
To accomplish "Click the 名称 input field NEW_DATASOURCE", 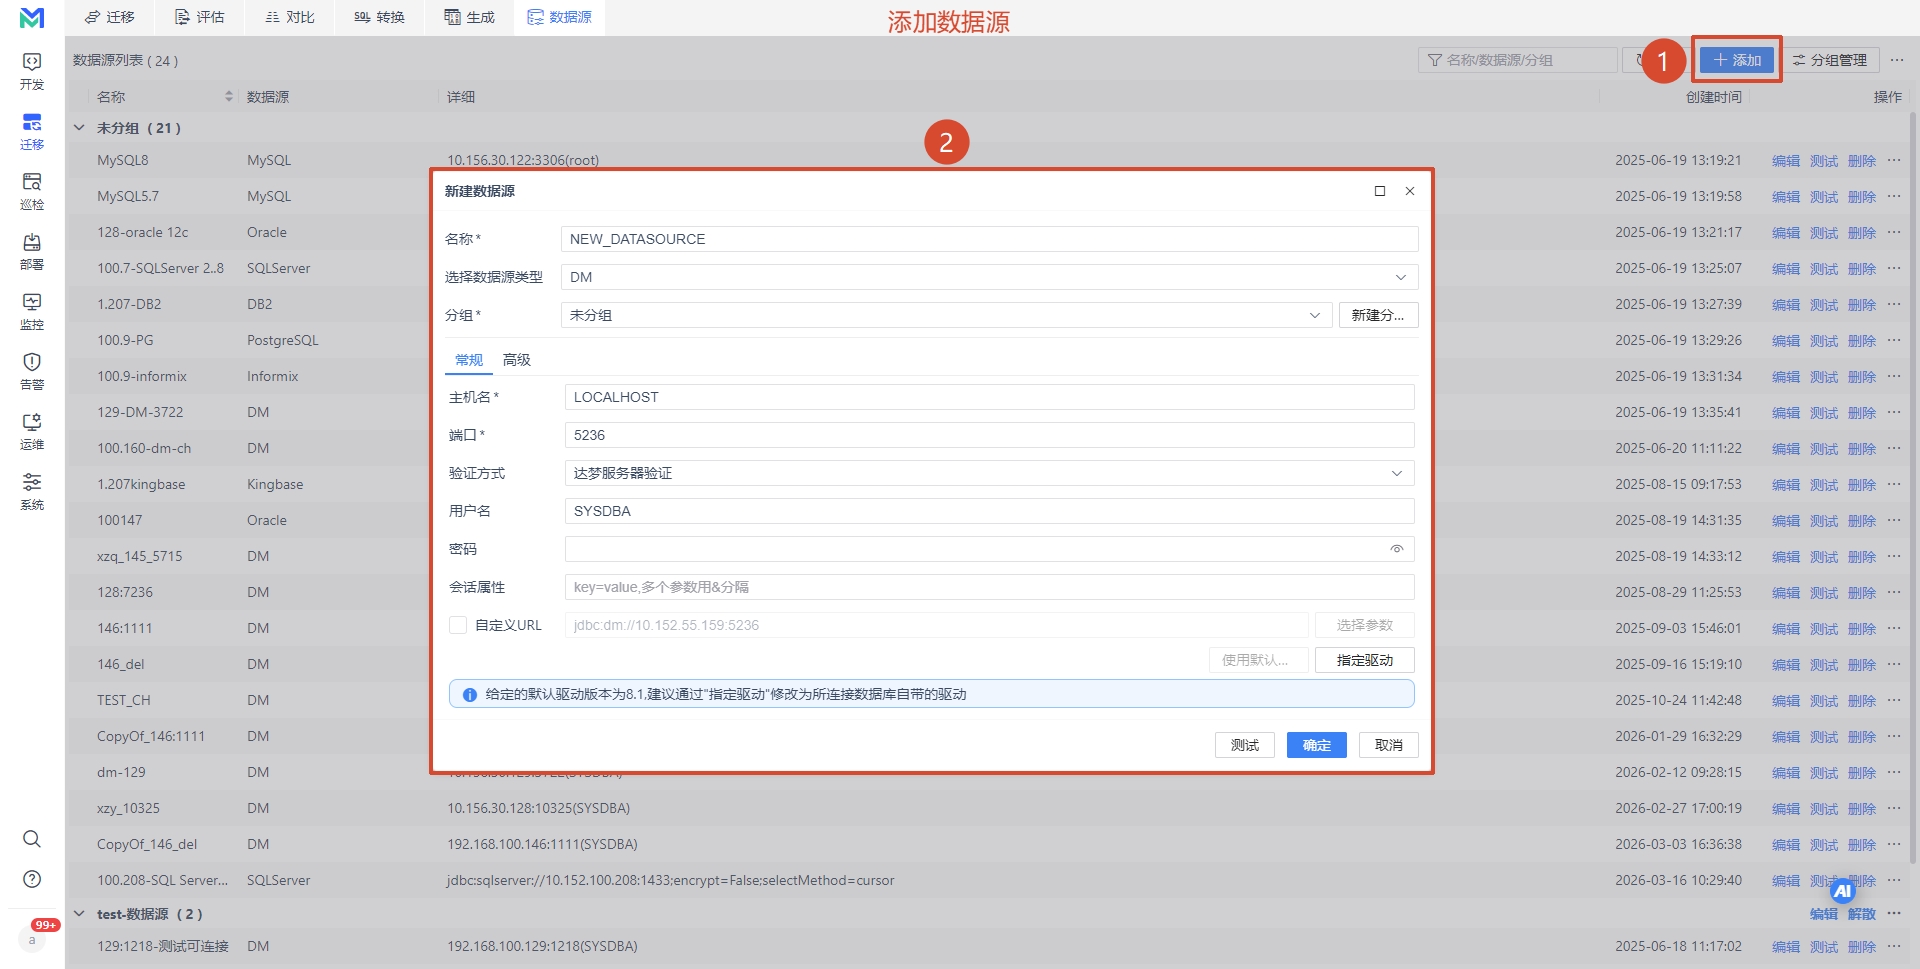I will coord(989,239).
